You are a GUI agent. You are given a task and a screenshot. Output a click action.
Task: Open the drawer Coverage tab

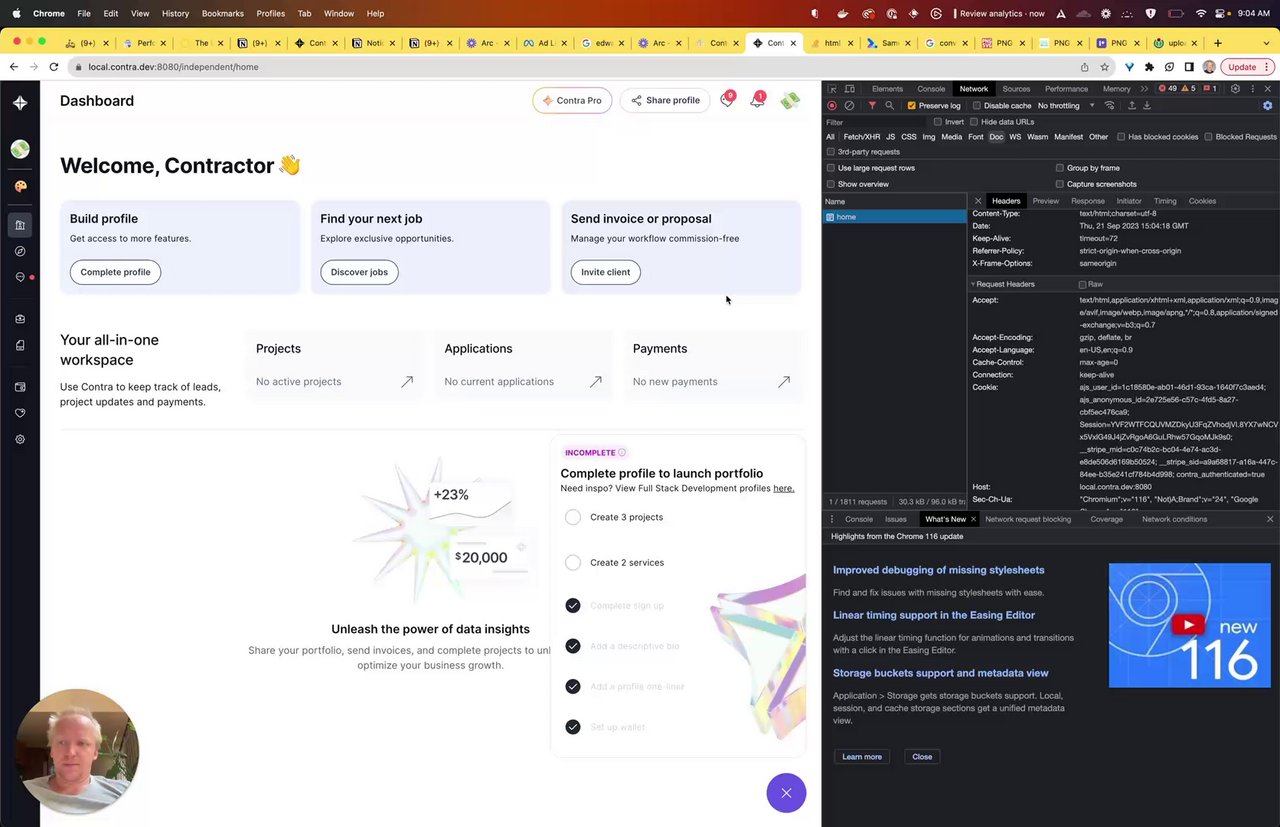click(x=1106, y=519)
